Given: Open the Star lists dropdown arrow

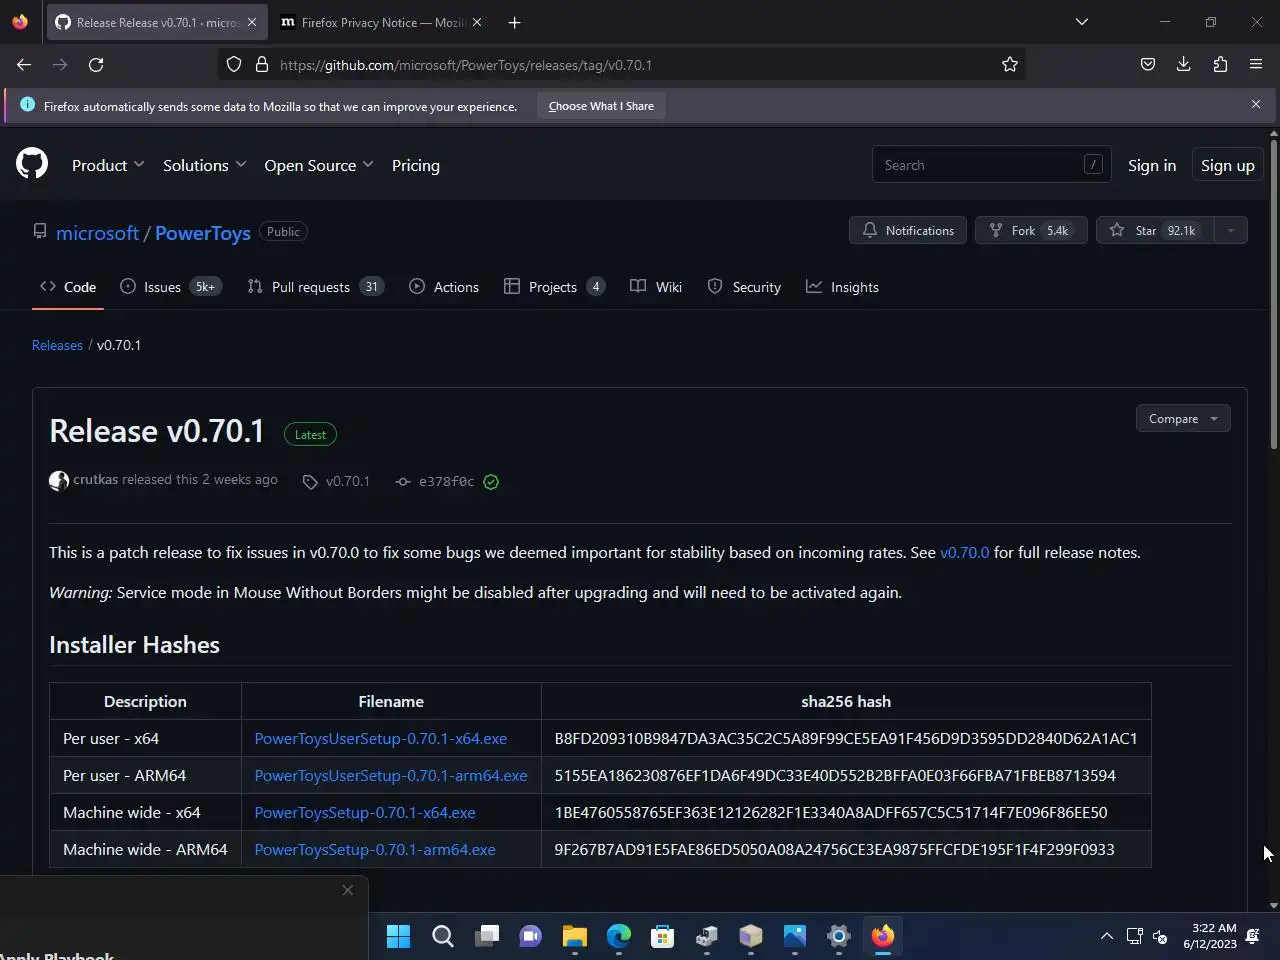Looking at the screenshot, I should coord(1231,231).
